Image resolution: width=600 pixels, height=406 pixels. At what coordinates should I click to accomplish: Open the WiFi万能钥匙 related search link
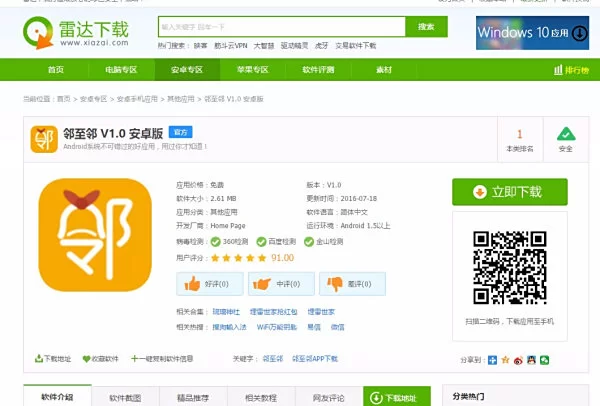tap(277, 327)
